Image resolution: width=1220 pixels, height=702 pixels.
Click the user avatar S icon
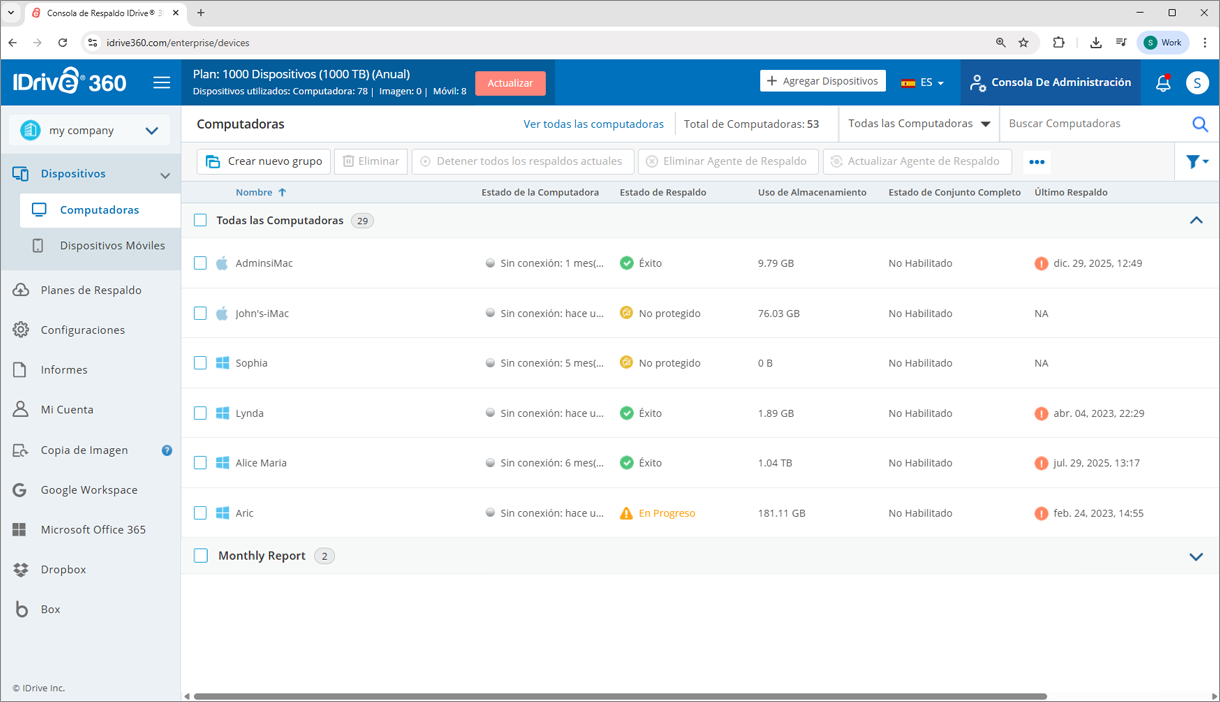(1197, 83)
